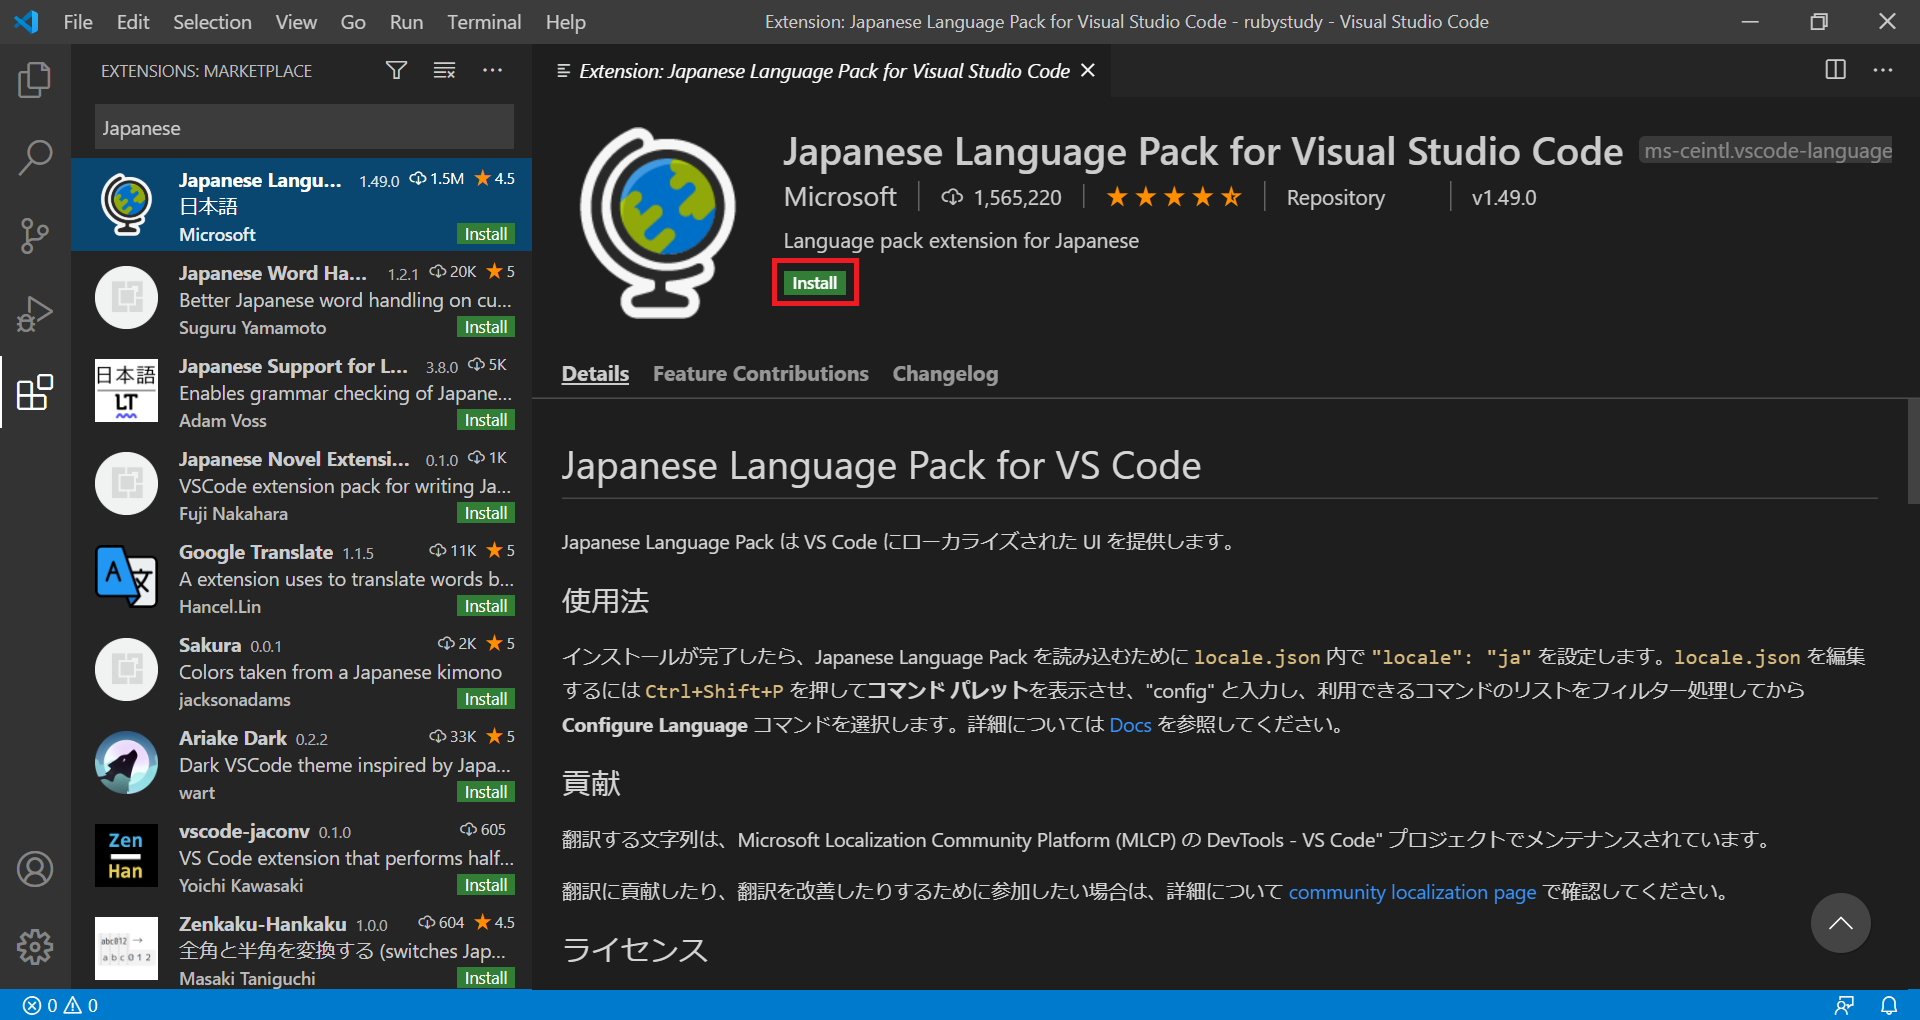Select the vscode-jaconv Zen Han icon
This screenshot has height=1020, width=1920.
tap(126, 855)
